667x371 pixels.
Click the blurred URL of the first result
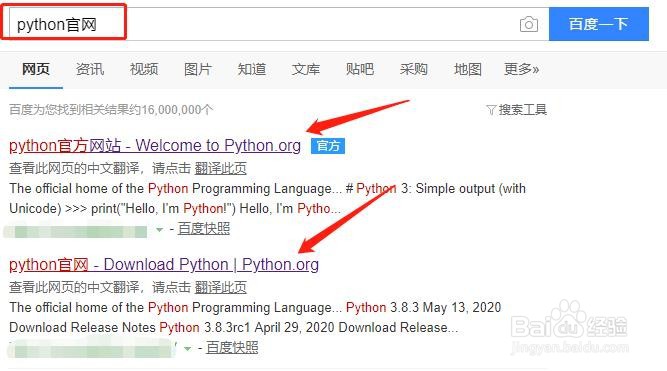pos(76,231)
